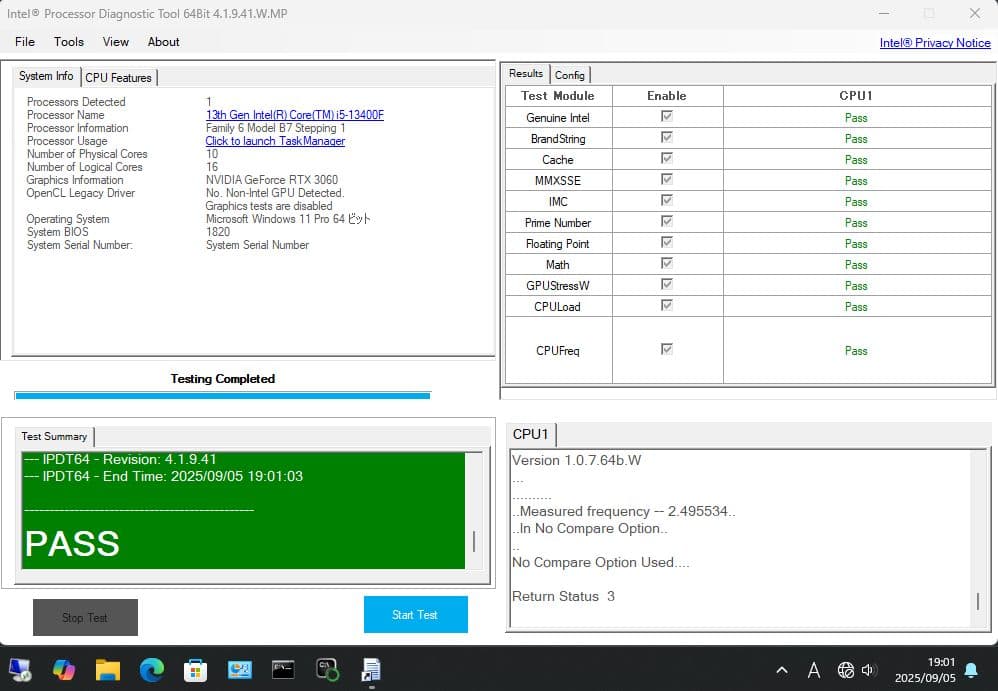
Task: Open the Microsoft Store taskbar icon
Action: pos(195,670)
